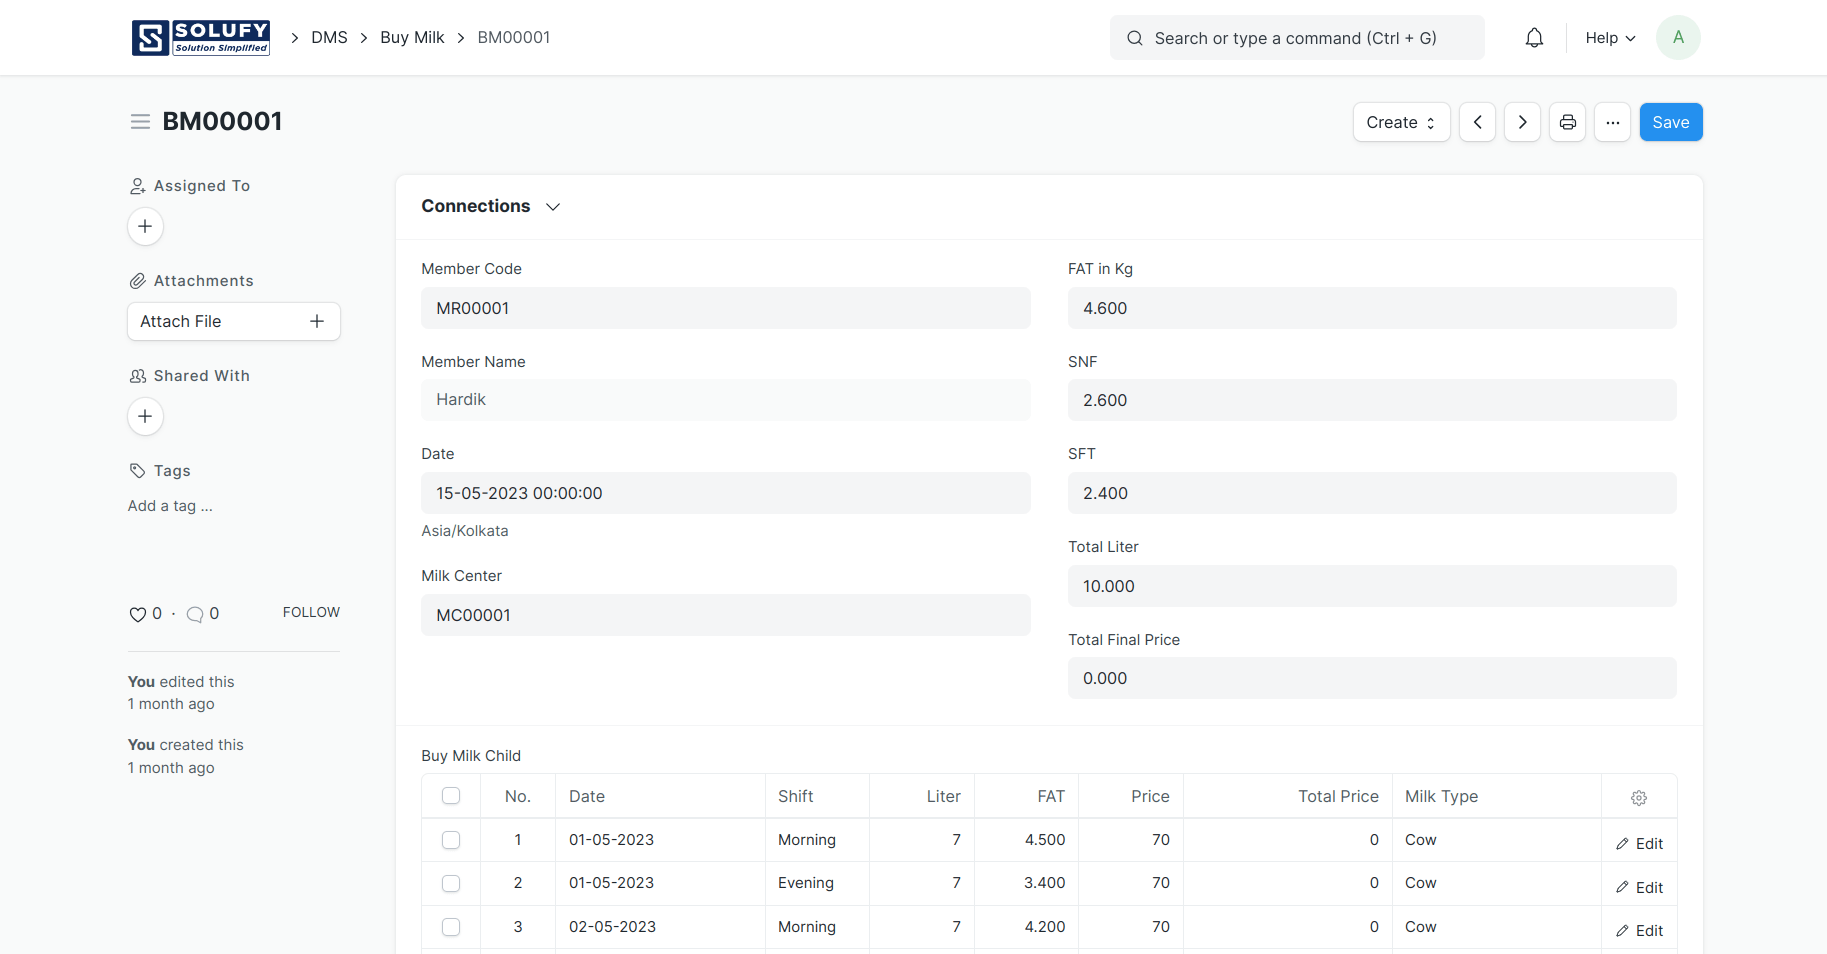
Task: Open comments bubble icon
Action: (x=195, y=614)
